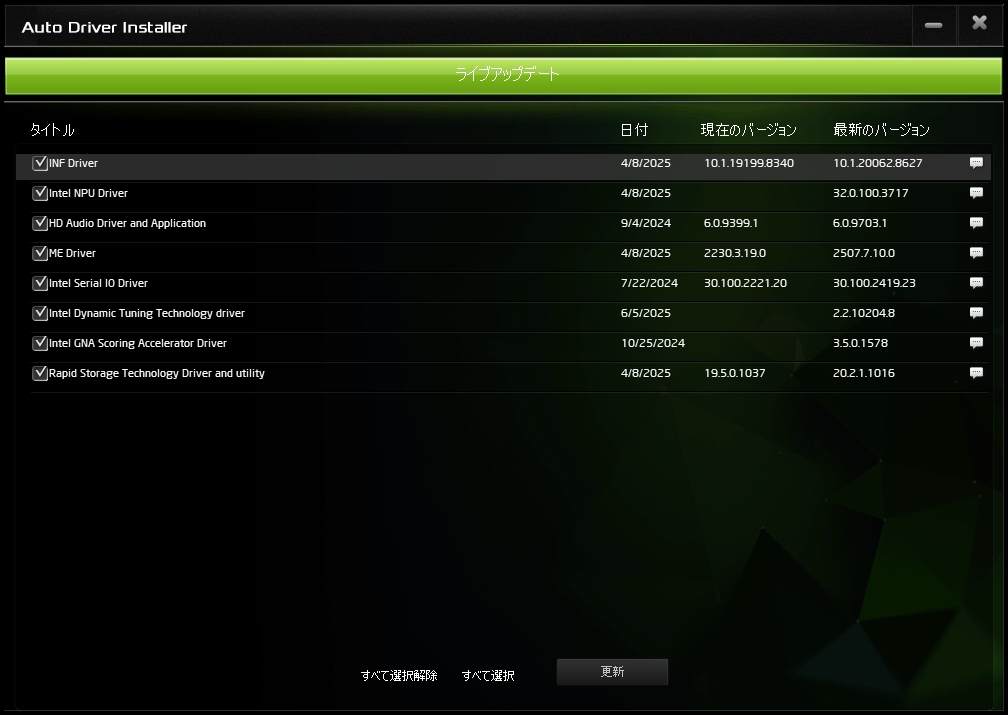This screenshot has height=715, width=1008.
Task: Click latest version 32.0.100.3717
Action: pos(870,193)
